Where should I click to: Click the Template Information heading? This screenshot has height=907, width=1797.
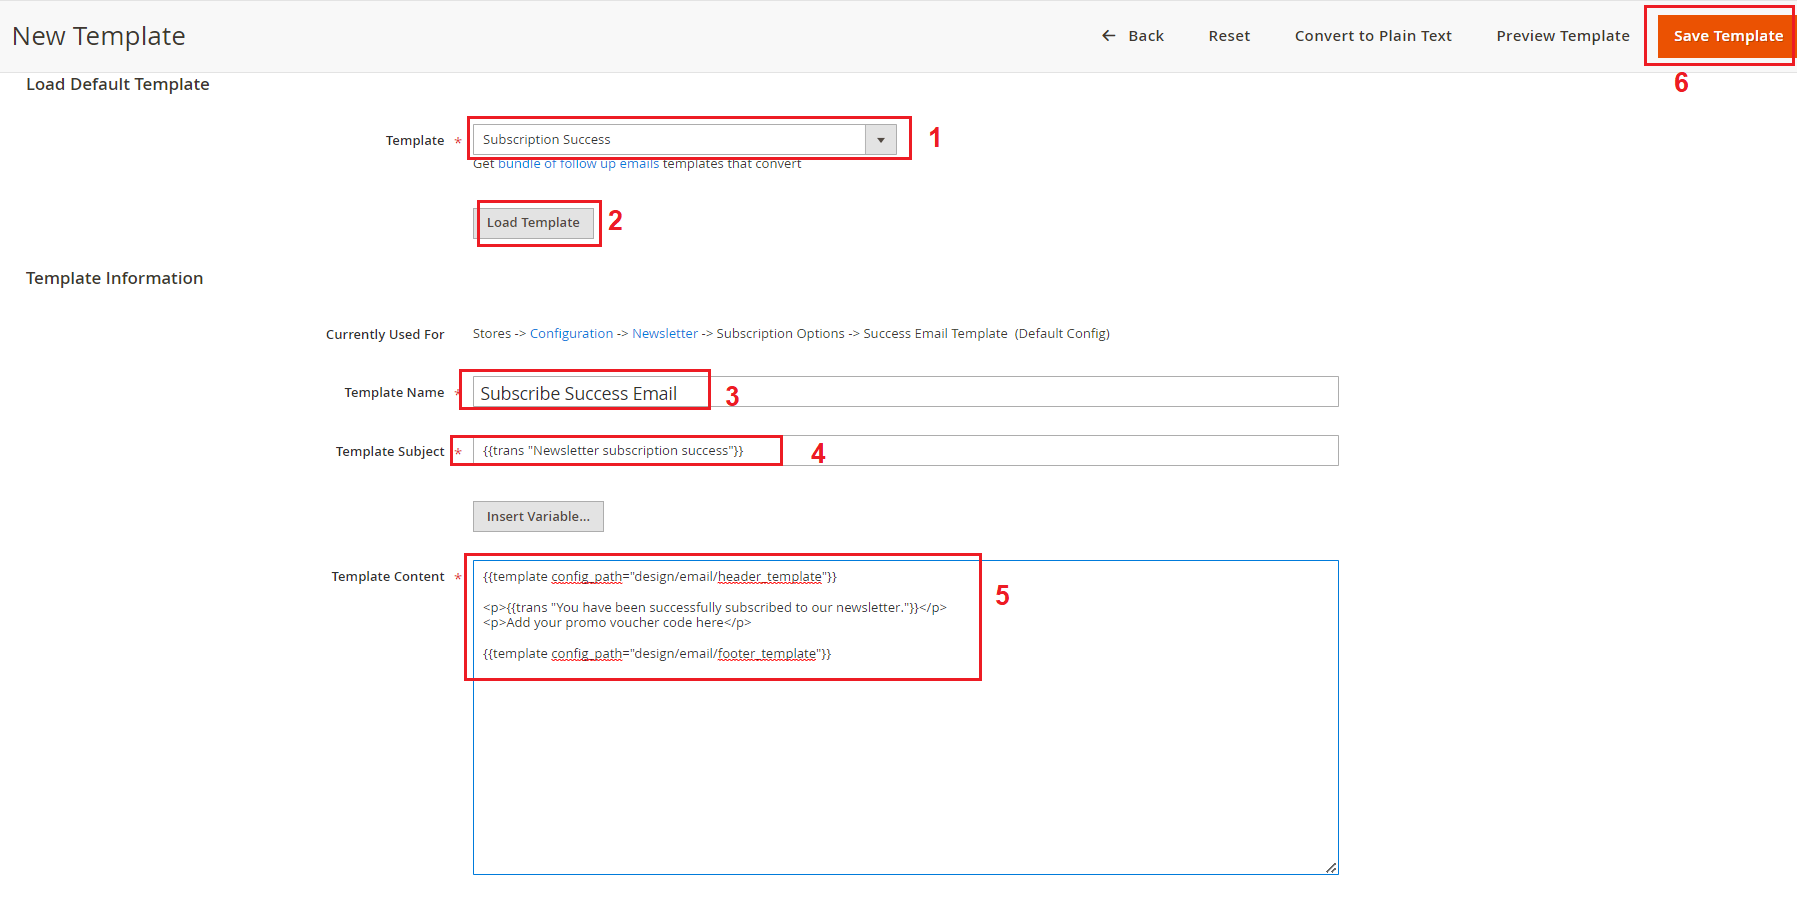[x=114, y=278]
